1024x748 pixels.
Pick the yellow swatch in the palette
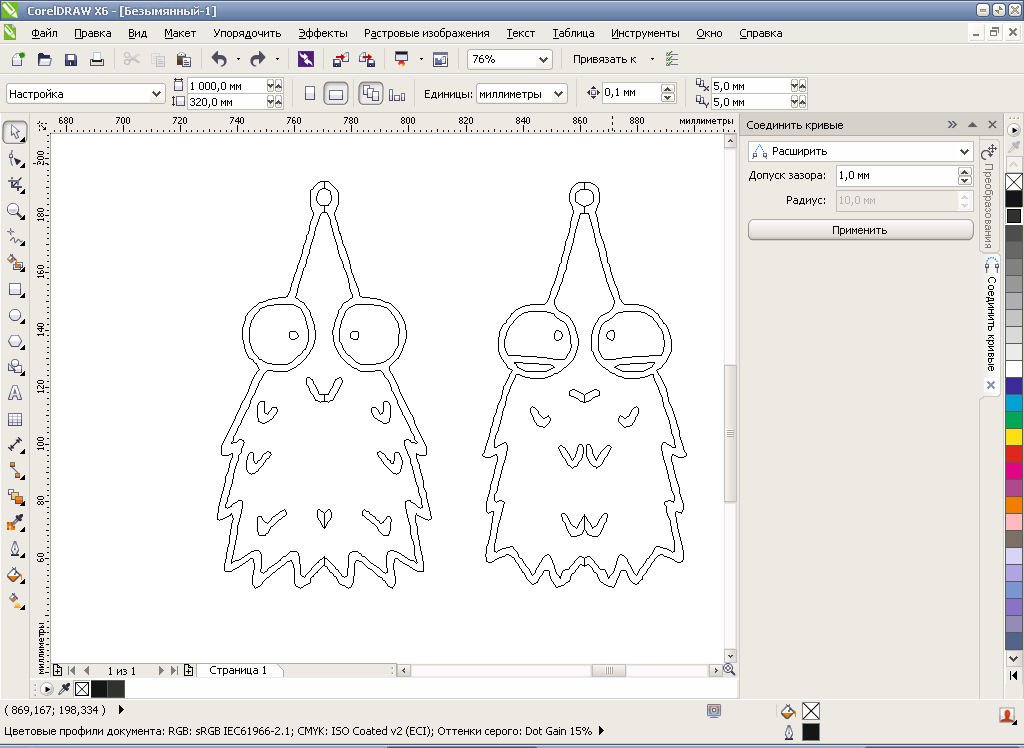point(1014,437)
